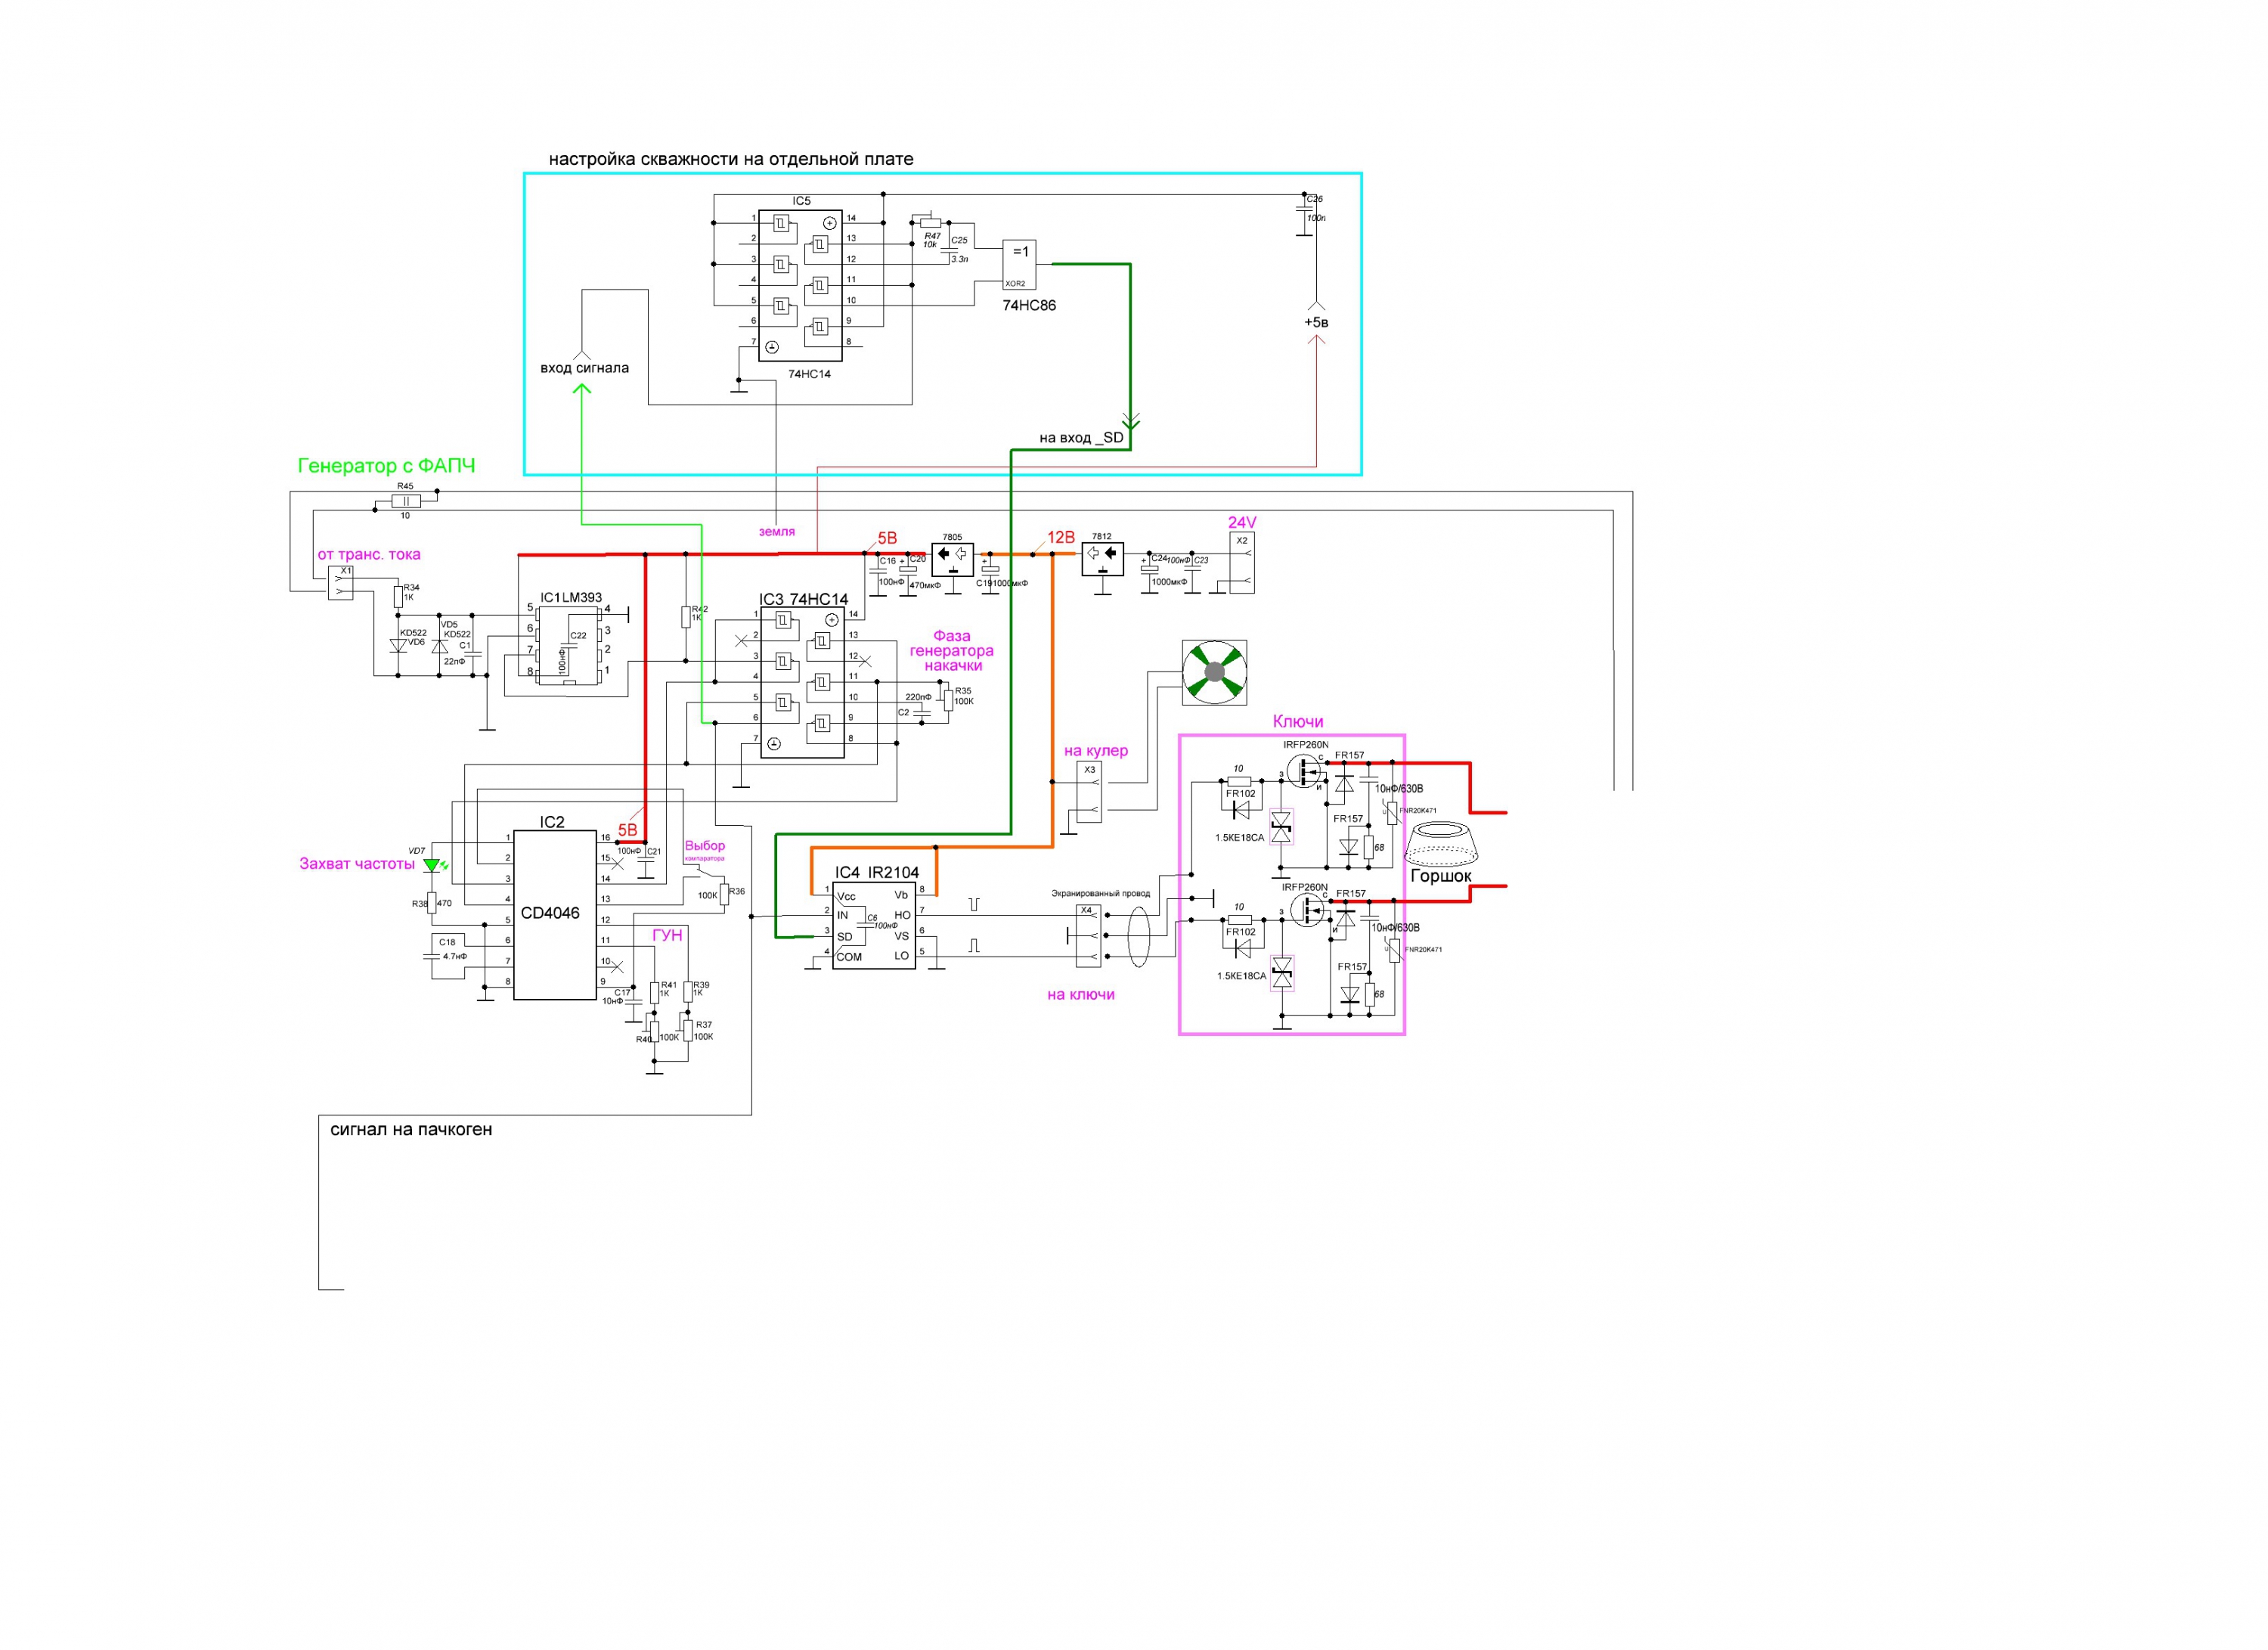The height and width of the screenshot is (1650, 2268).
Task: Click the сигнал на пачкоген label
Action: 411,1130
